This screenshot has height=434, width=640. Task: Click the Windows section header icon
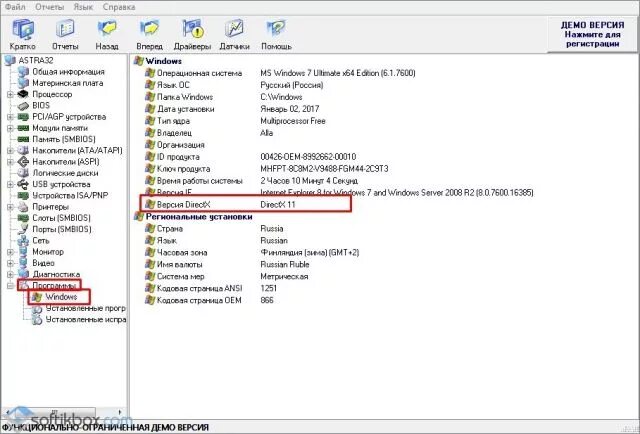pos(139,61)
